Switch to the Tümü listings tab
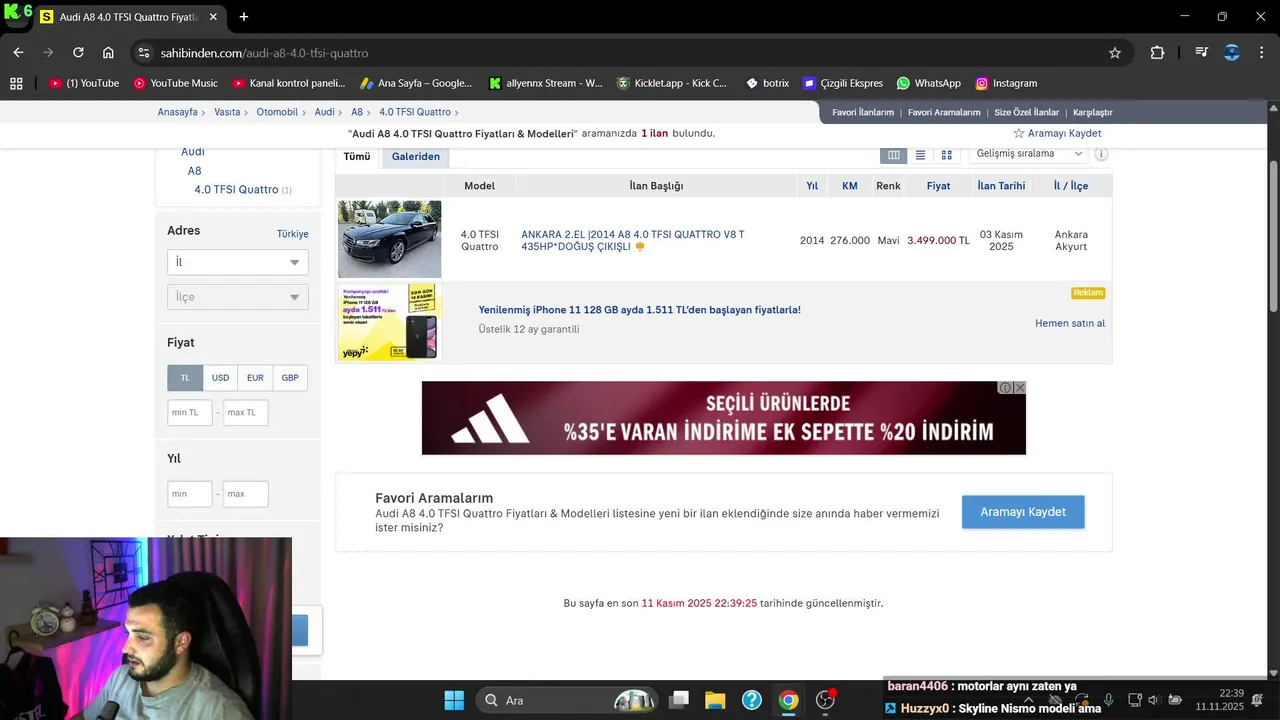 pos(357,157)
